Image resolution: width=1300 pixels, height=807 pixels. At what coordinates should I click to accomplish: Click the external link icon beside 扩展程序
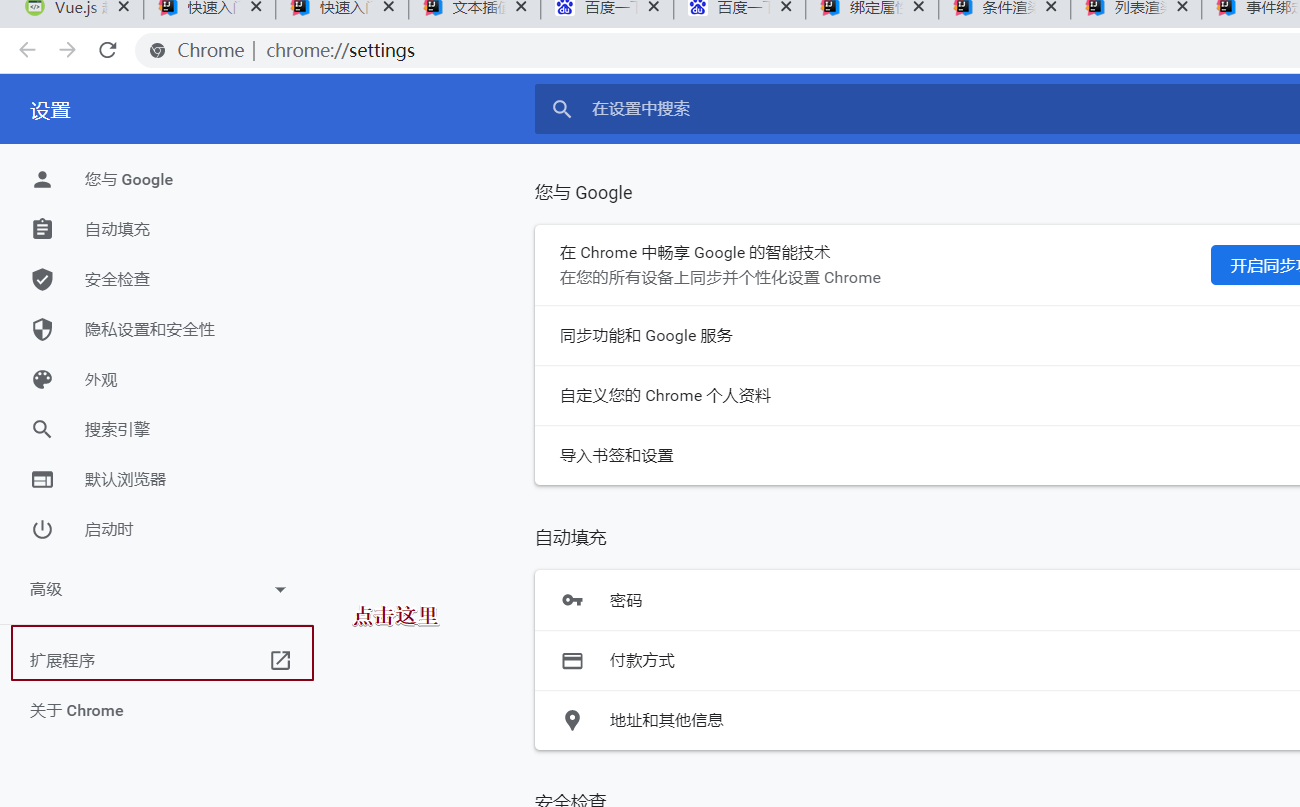(281, 660)
